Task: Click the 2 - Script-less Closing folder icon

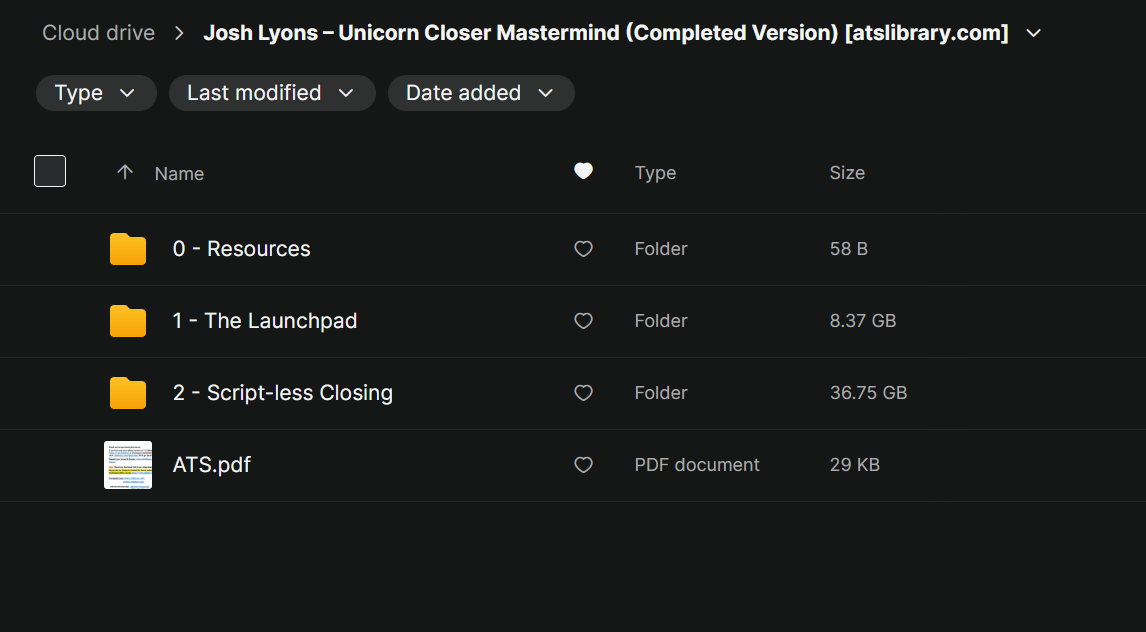Action: (128, 393)
